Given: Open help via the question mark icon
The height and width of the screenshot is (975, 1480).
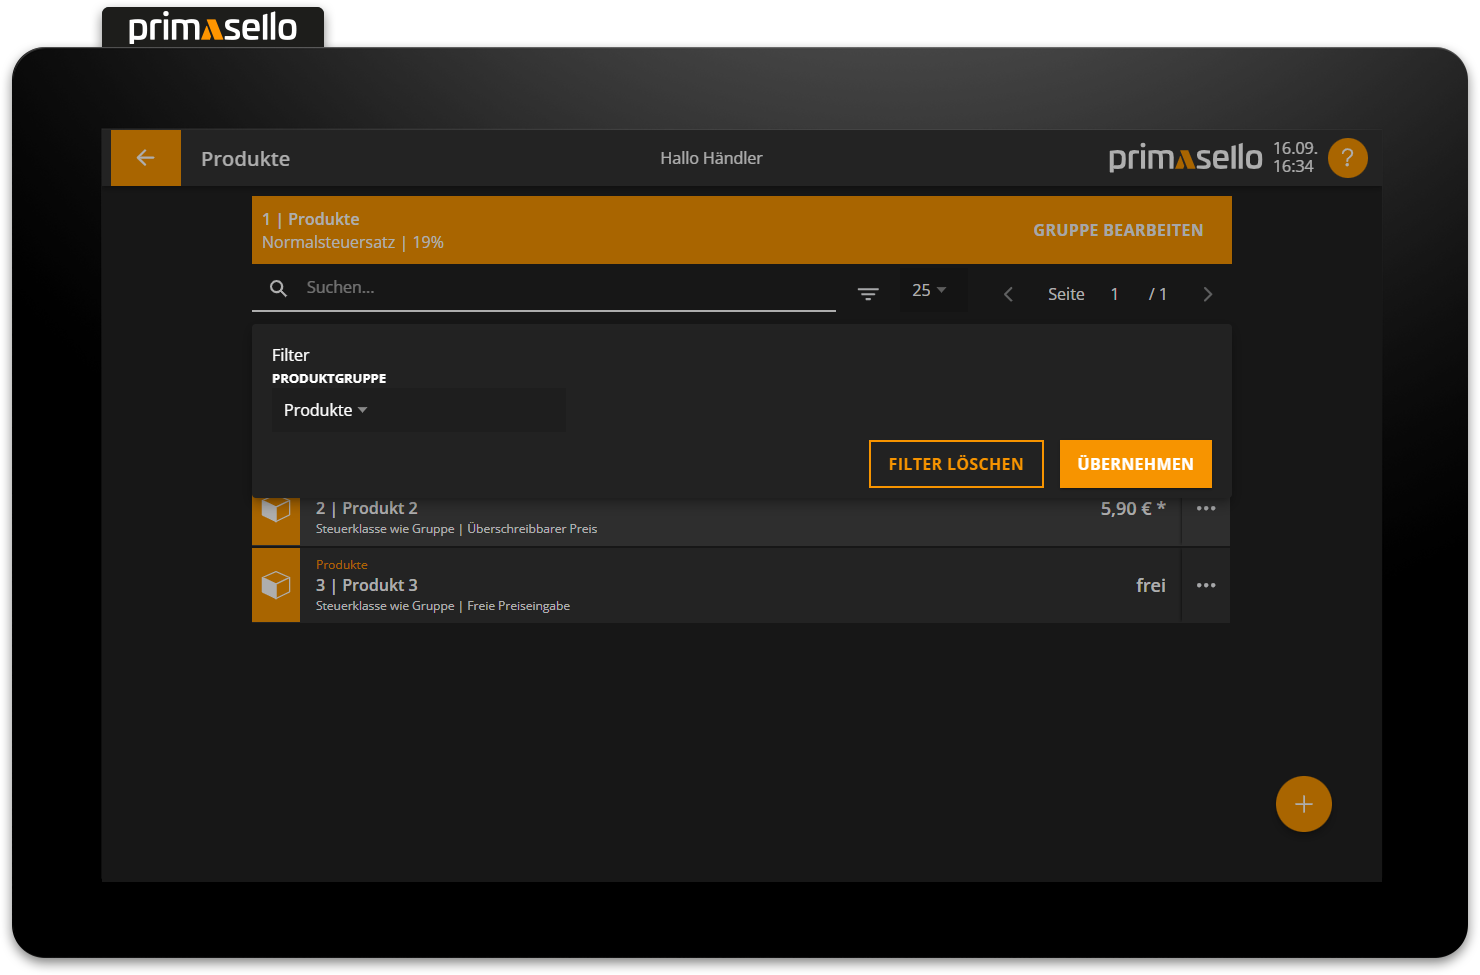Looking at the screenshot, I should [1347, 157].
